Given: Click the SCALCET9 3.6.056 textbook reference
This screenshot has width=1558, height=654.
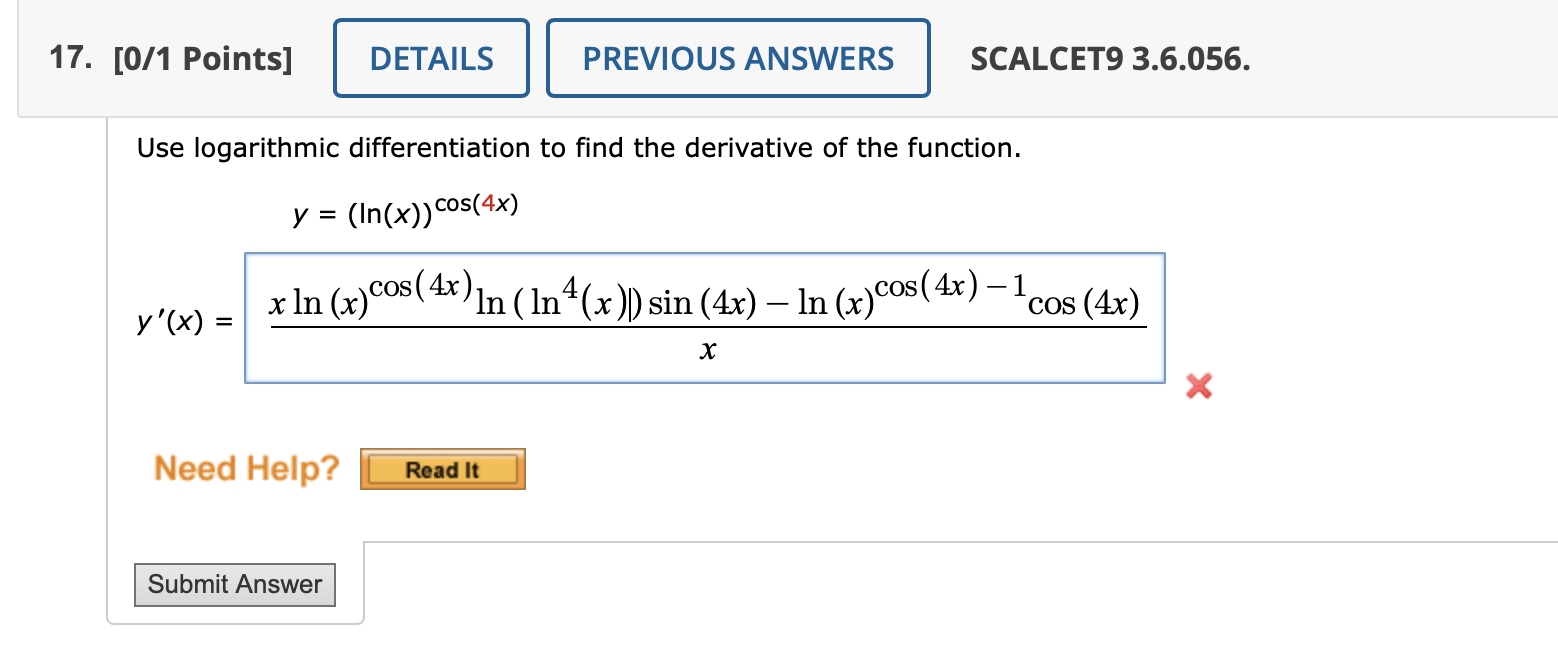Looking at the screenshot, I should [1110, 58].
